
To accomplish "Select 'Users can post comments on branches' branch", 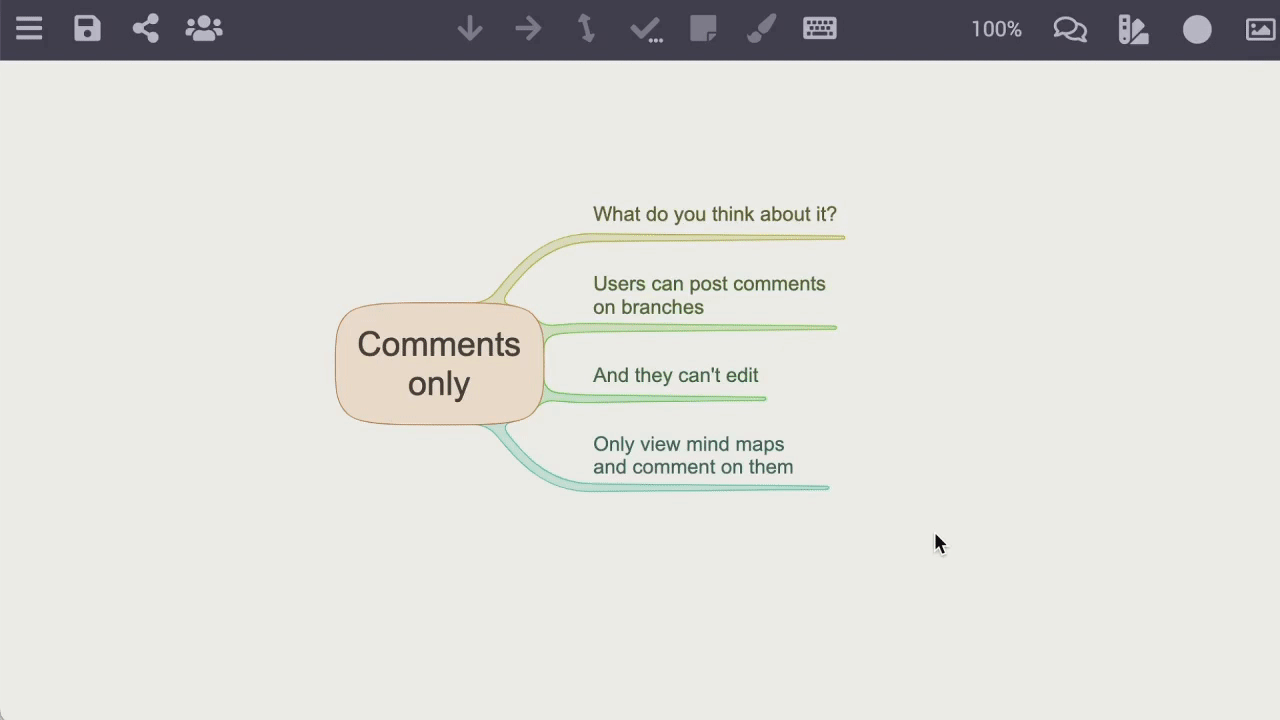I will coord(709,295).
